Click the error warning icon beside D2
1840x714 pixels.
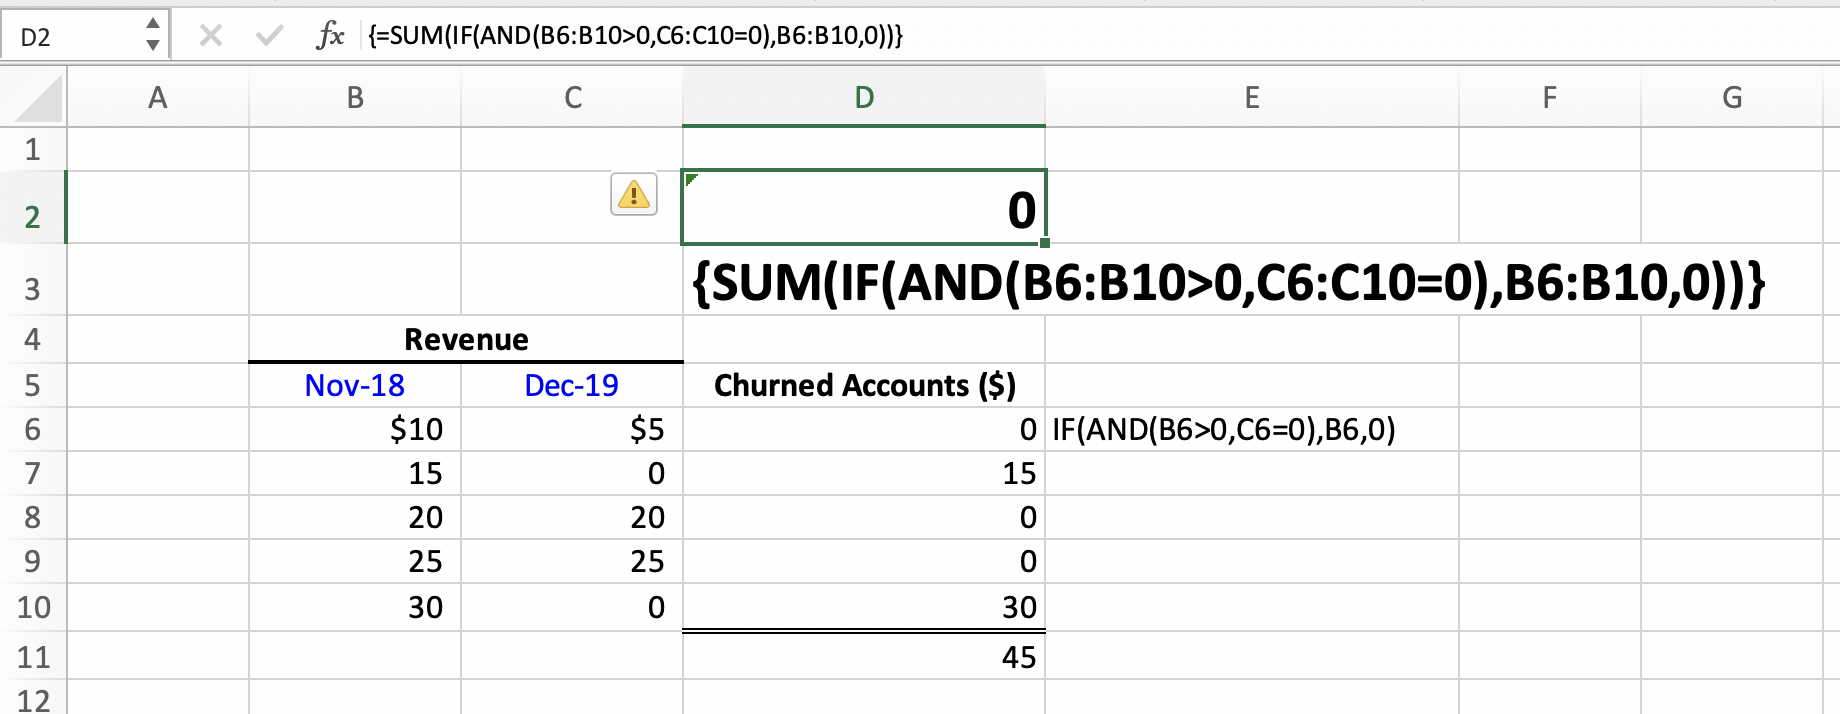(x=633, y=194)
